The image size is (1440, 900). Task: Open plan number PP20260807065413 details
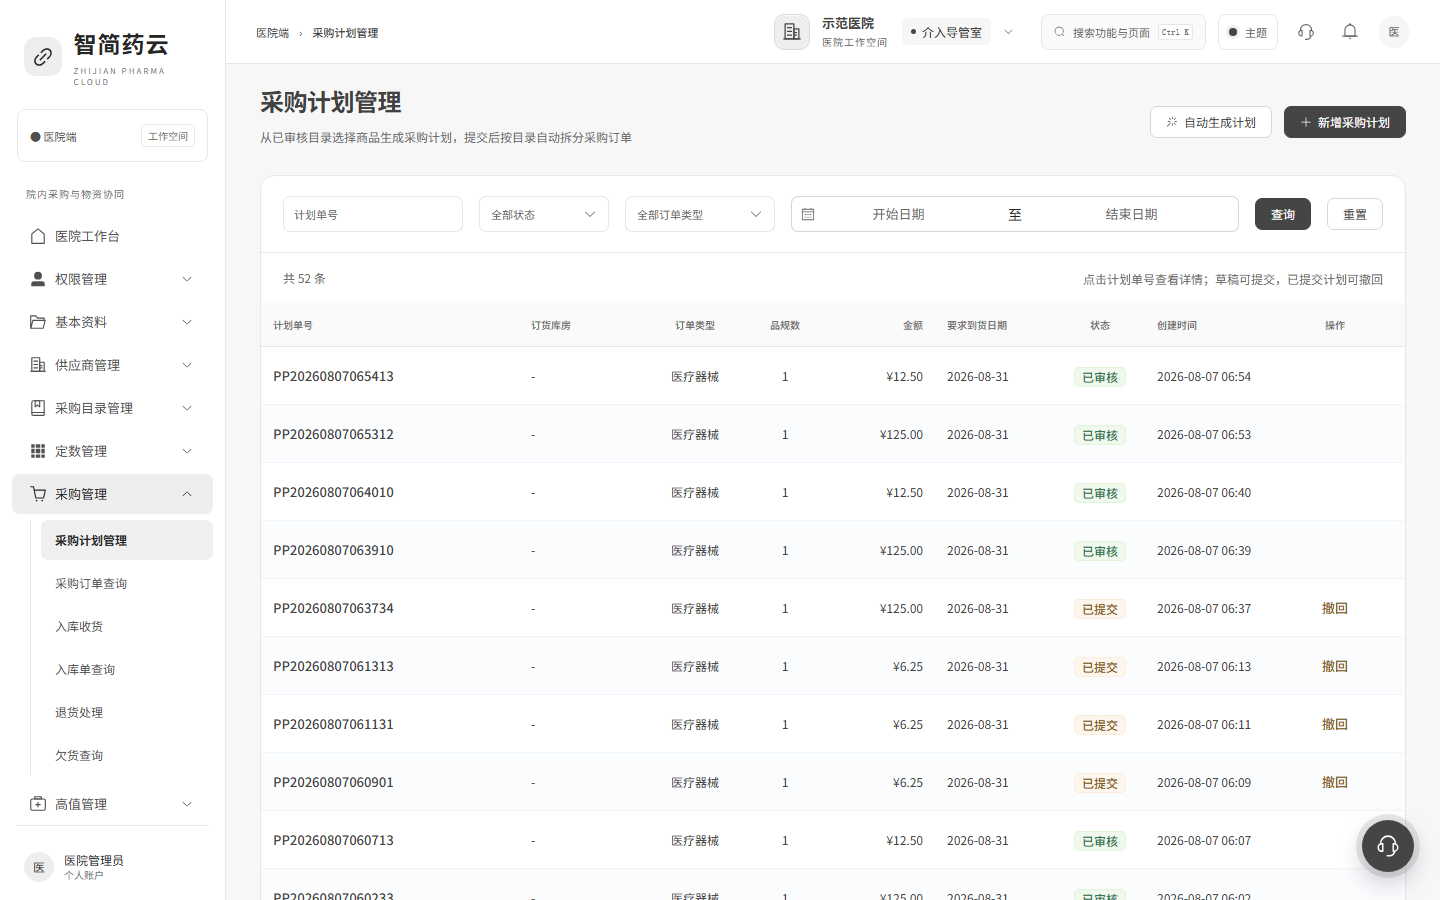coord(333,376)
